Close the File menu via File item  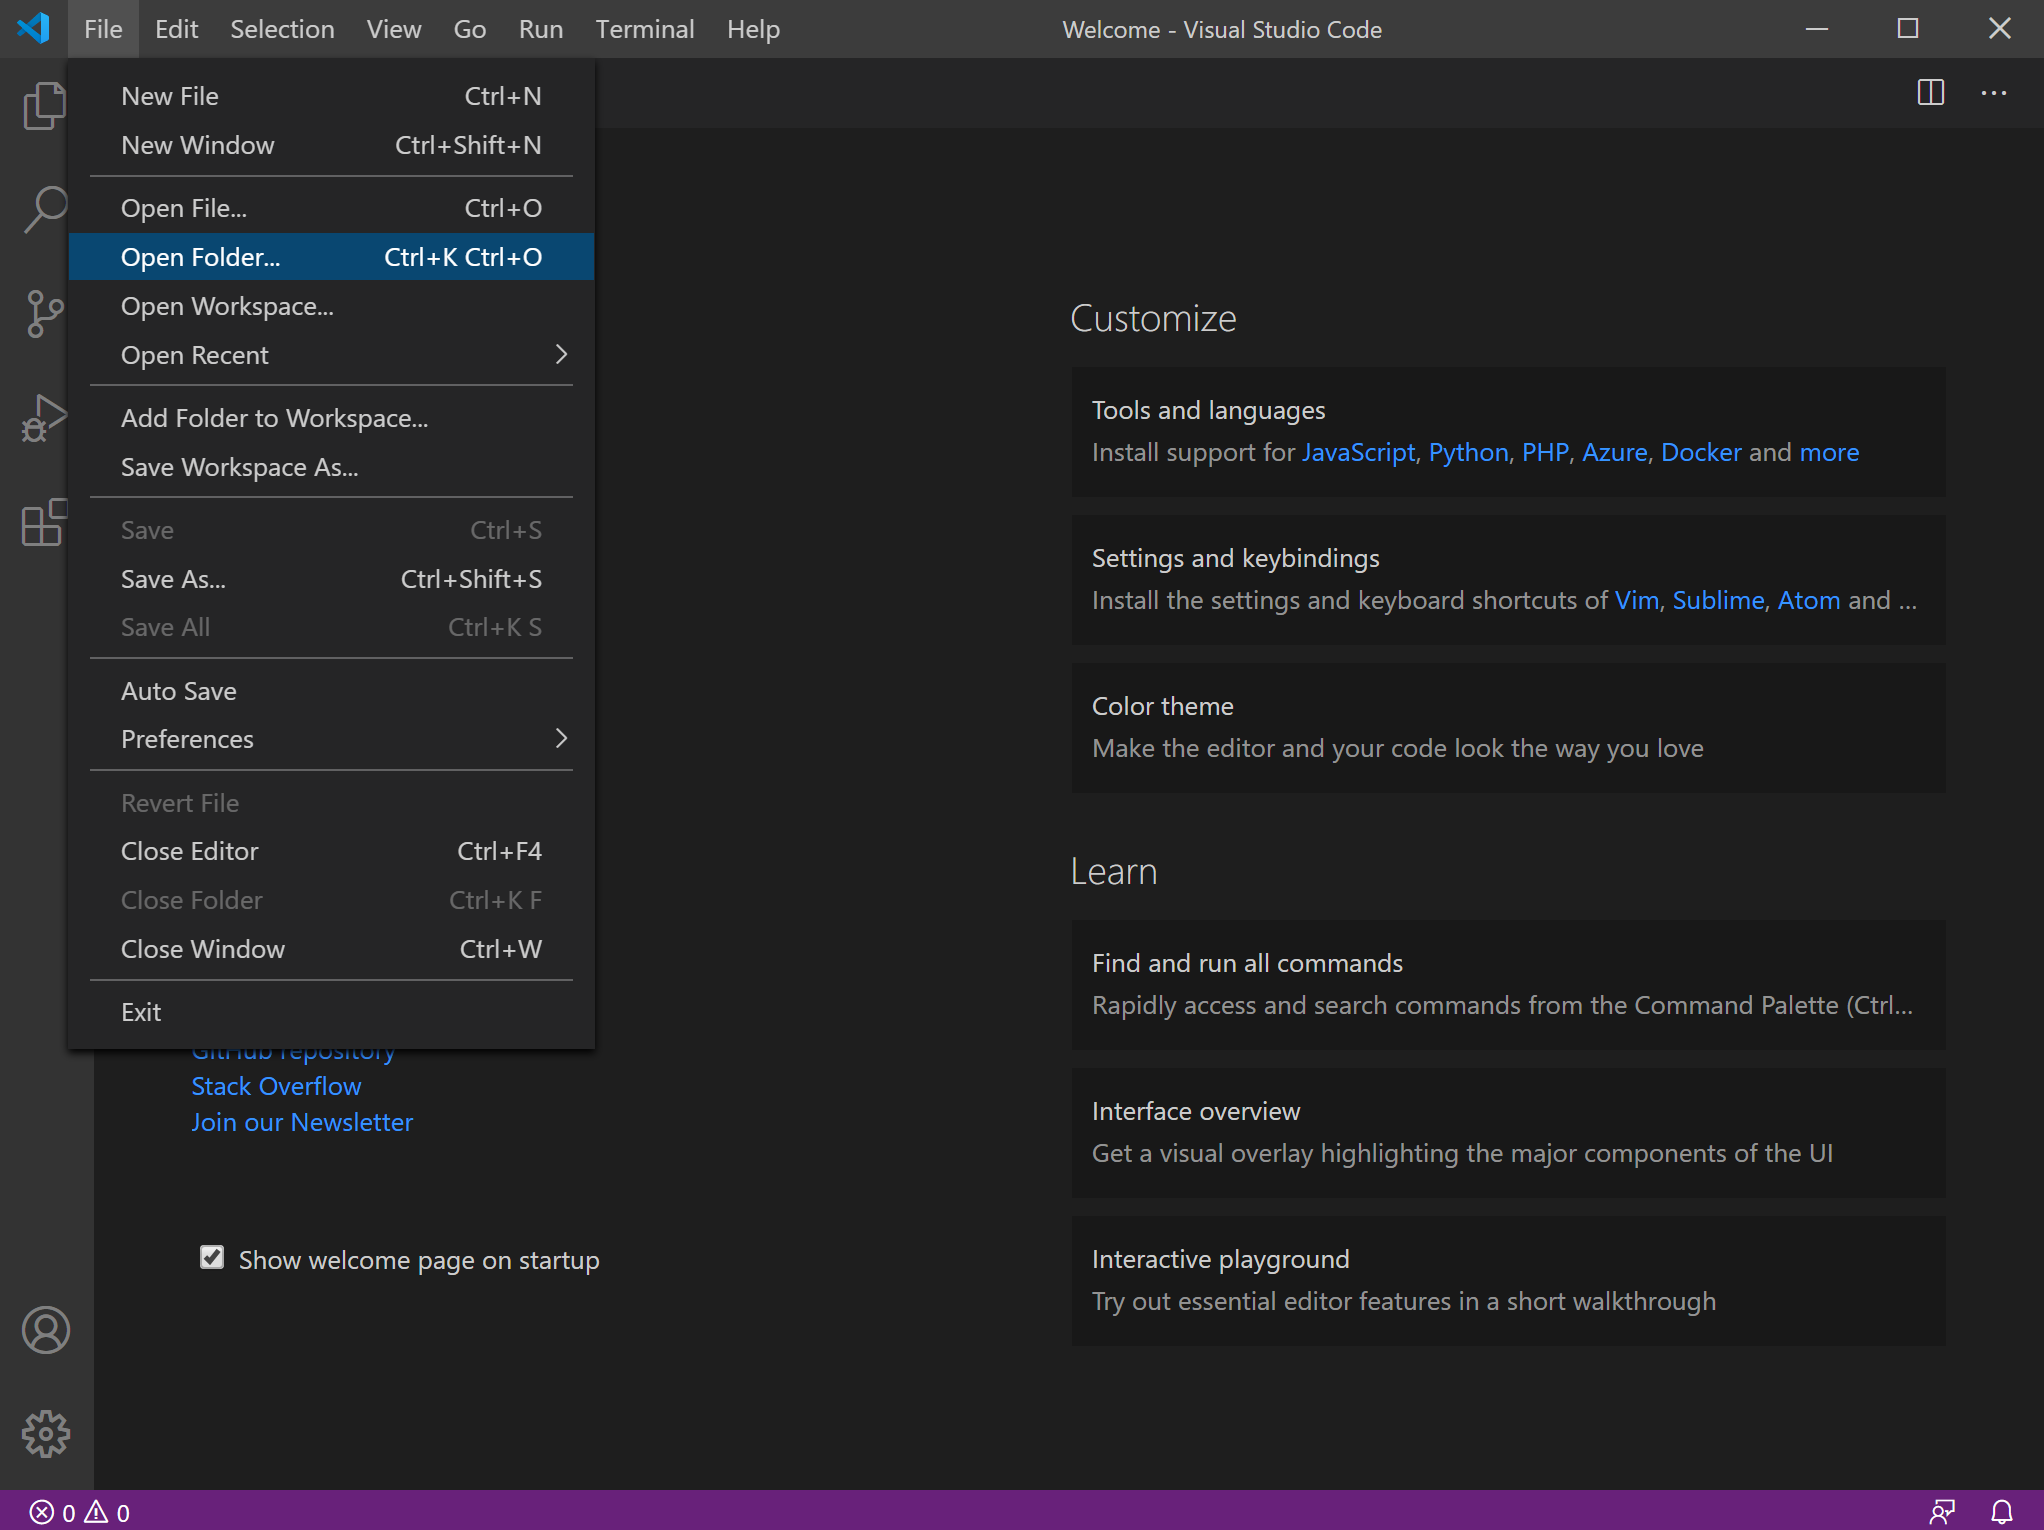click(x=103, y=29)
